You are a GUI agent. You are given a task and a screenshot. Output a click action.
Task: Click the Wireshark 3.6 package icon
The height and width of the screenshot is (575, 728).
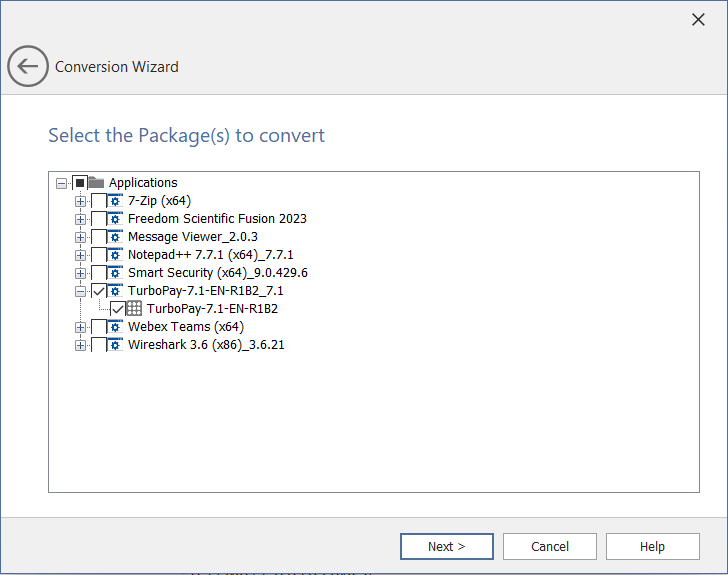point(115,345)
